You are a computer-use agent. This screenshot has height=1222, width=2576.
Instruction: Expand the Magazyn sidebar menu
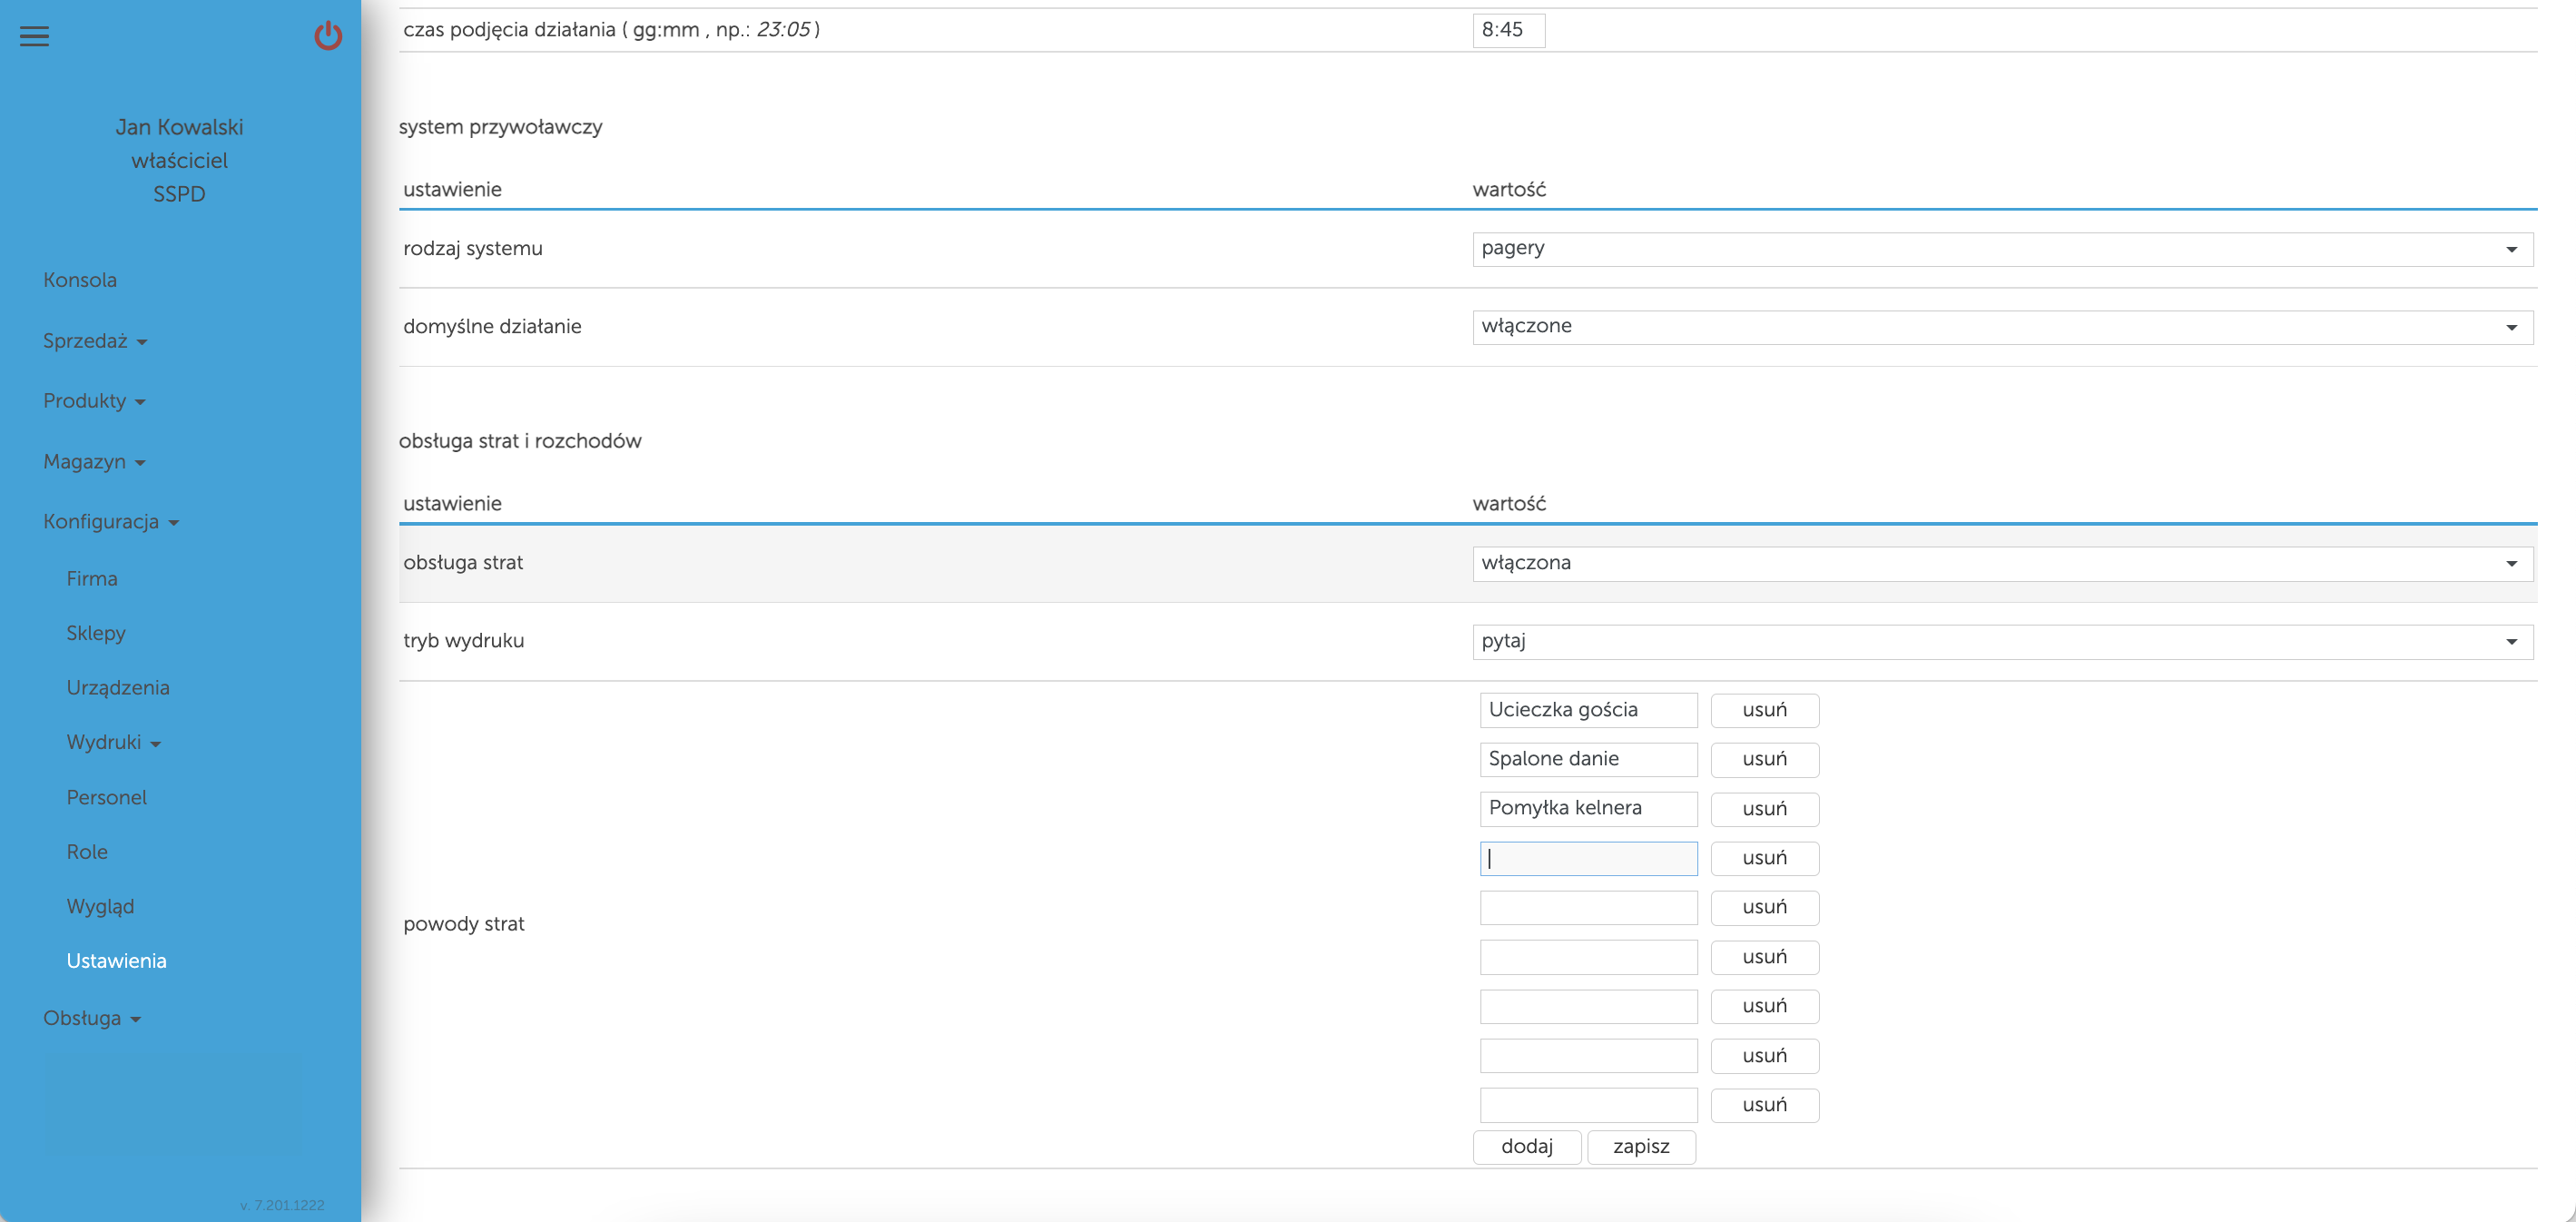(93, 462)
